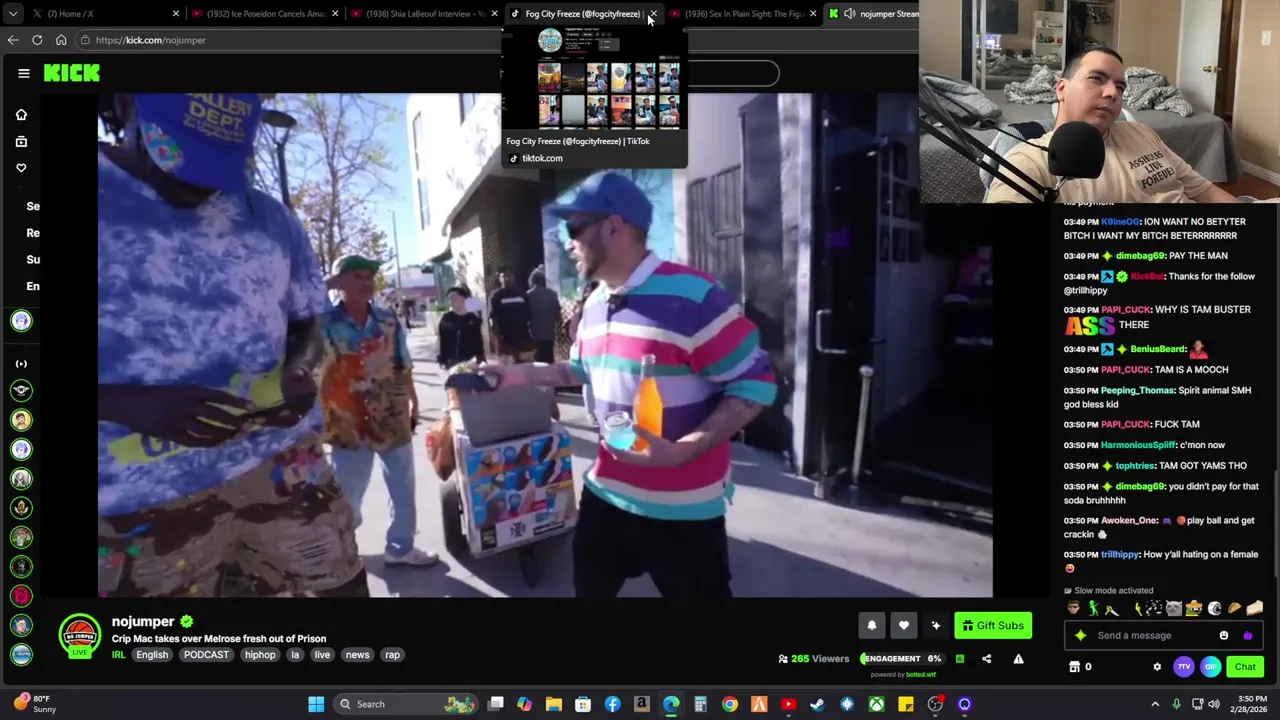The width and height of the screenshot is (1280, 720).
Task: Open trillhippy username in chat
Action: (1120, 555)
